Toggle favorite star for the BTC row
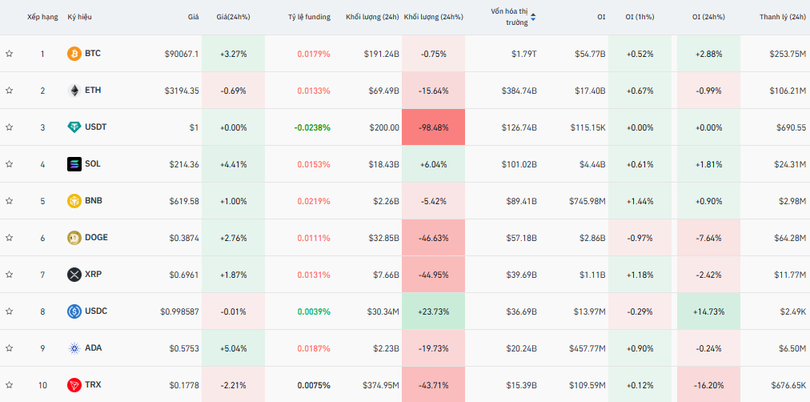Viewport: 810px width, 402px height. point(9,53)
